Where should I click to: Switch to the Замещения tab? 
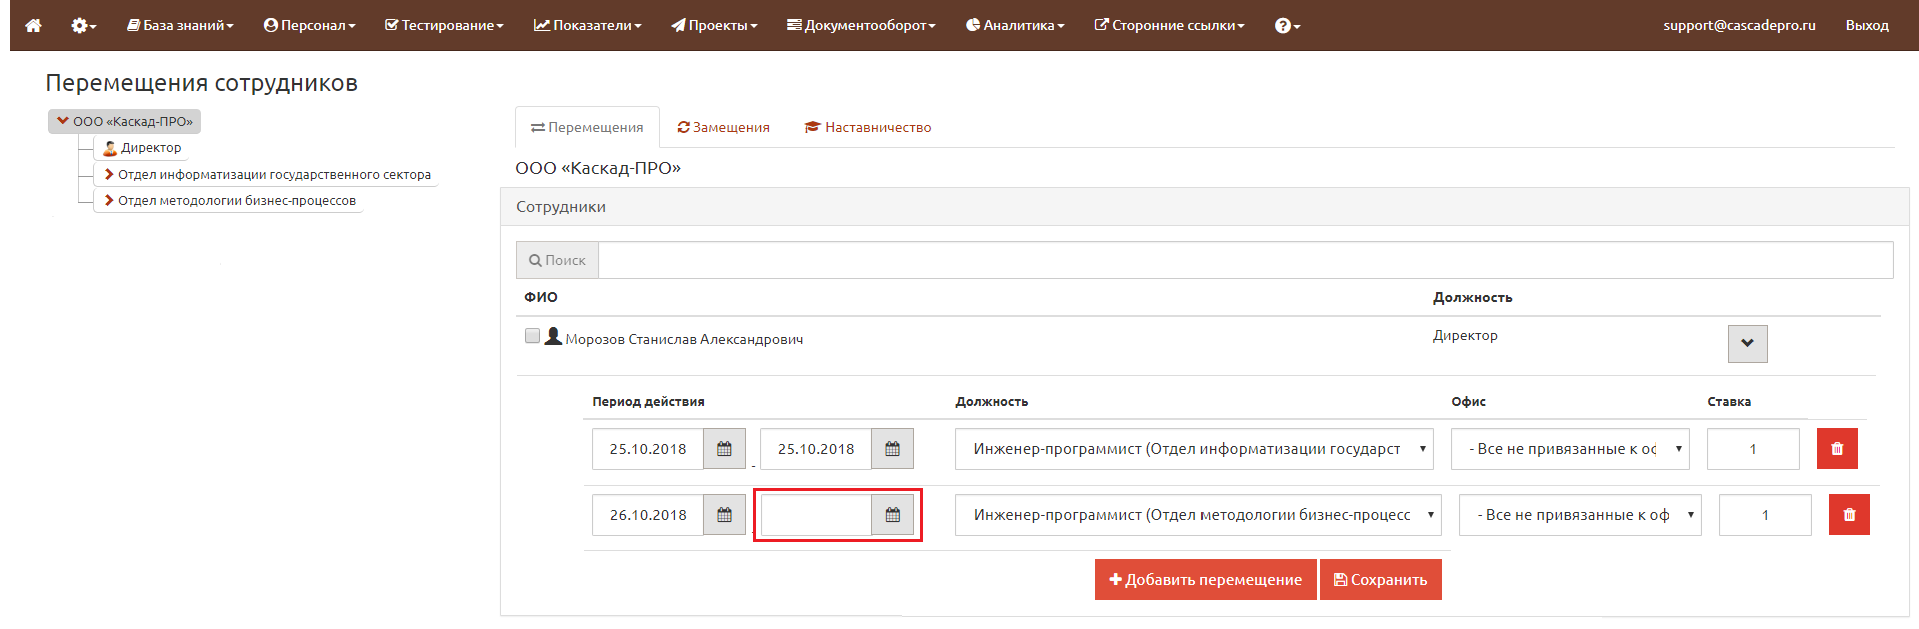point(723,127)
